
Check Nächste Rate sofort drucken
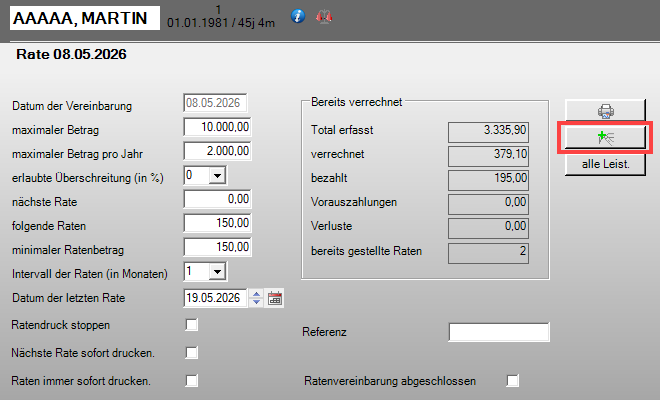(192, 352)
